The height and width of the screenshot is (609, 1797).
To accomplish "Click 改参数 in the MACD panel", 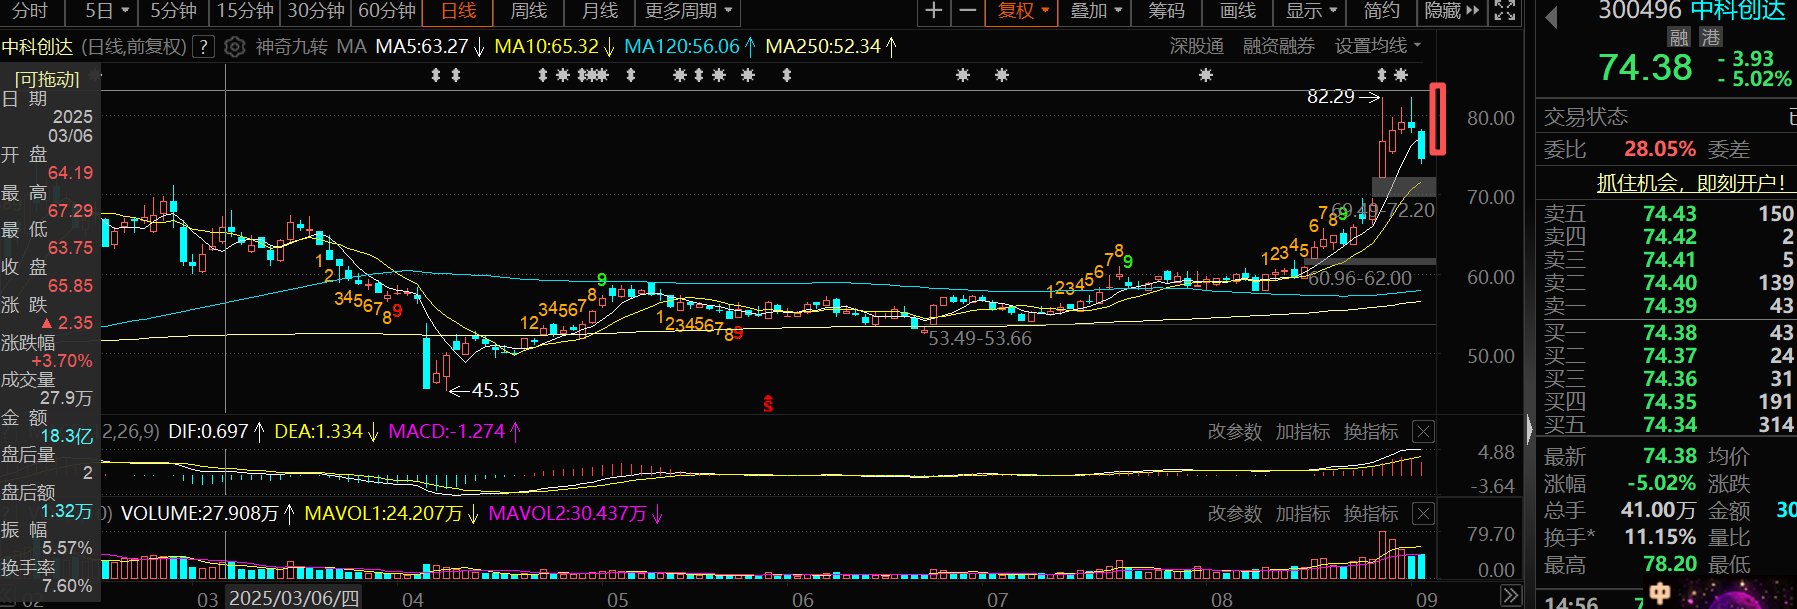I will (1235, 432).
